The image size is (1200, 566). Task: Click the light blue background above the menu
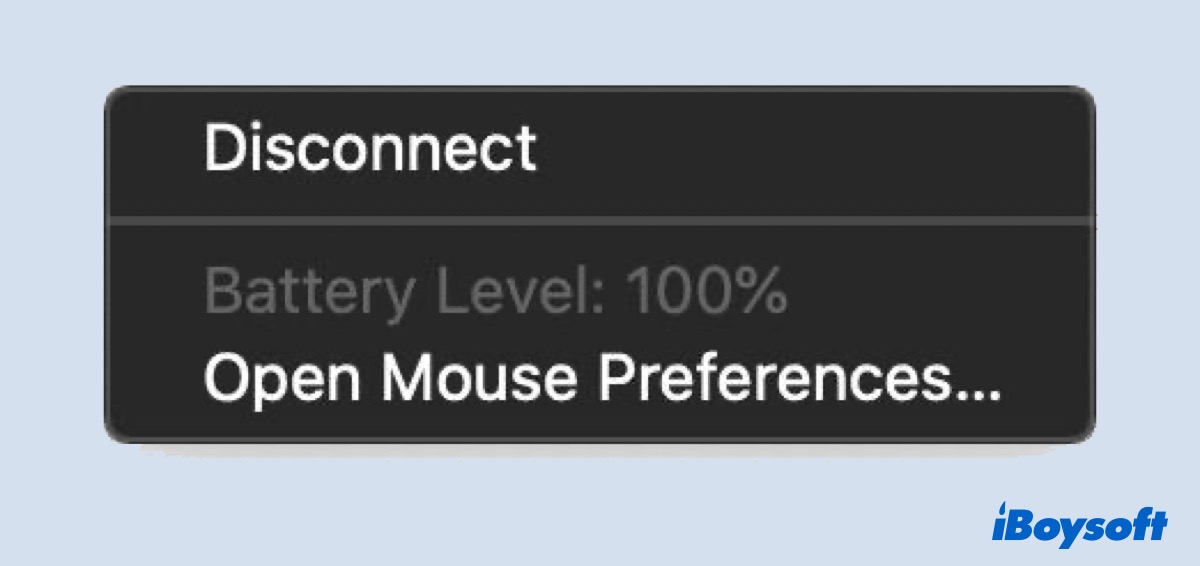pyautogui.click(x=600, y=42)
